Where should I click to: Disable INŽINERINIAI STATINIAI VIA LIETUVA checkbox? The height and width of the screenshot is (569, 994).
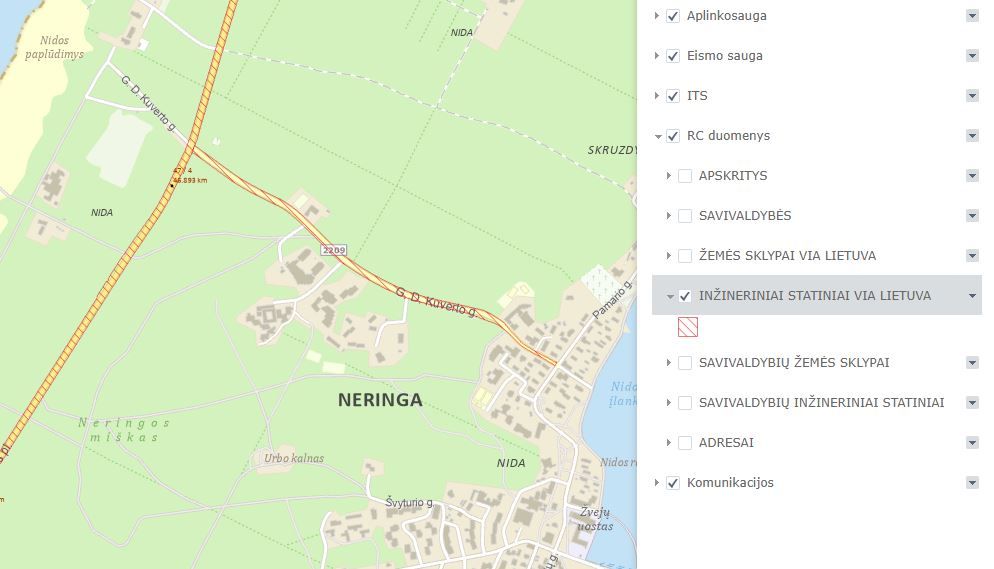[x=685, y=296]
